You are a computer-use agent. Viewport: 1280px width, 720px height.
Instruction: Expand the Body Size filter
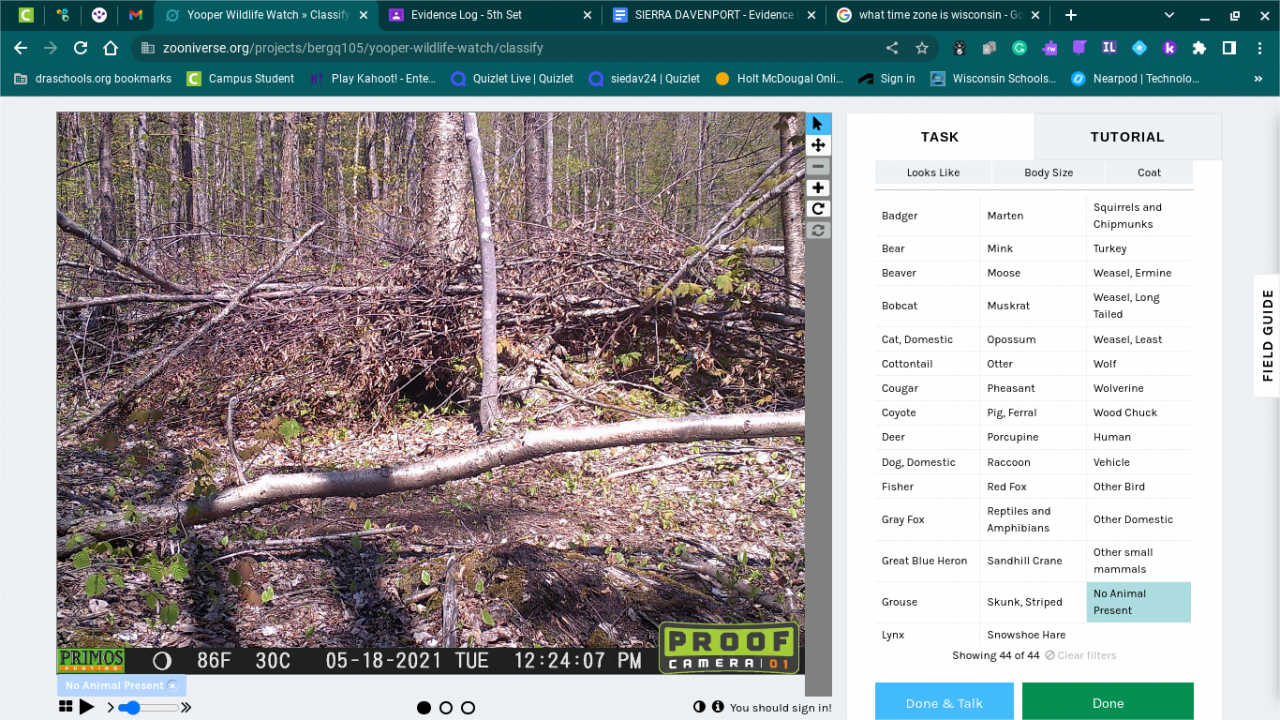(1048, 172)
